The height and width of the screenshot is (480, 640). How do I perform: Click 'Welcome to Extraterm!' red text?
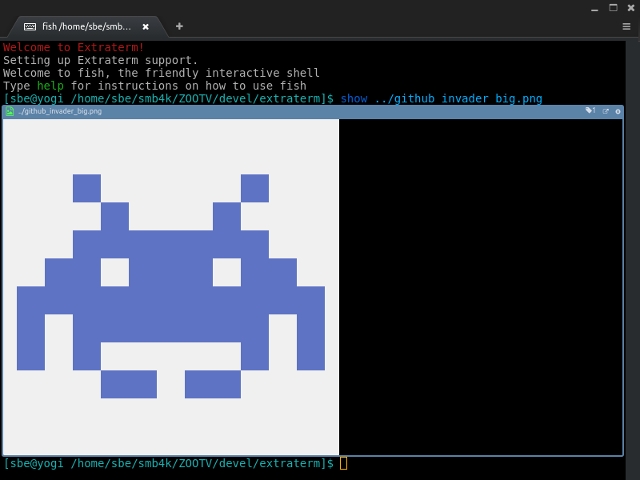pos(73,47)
